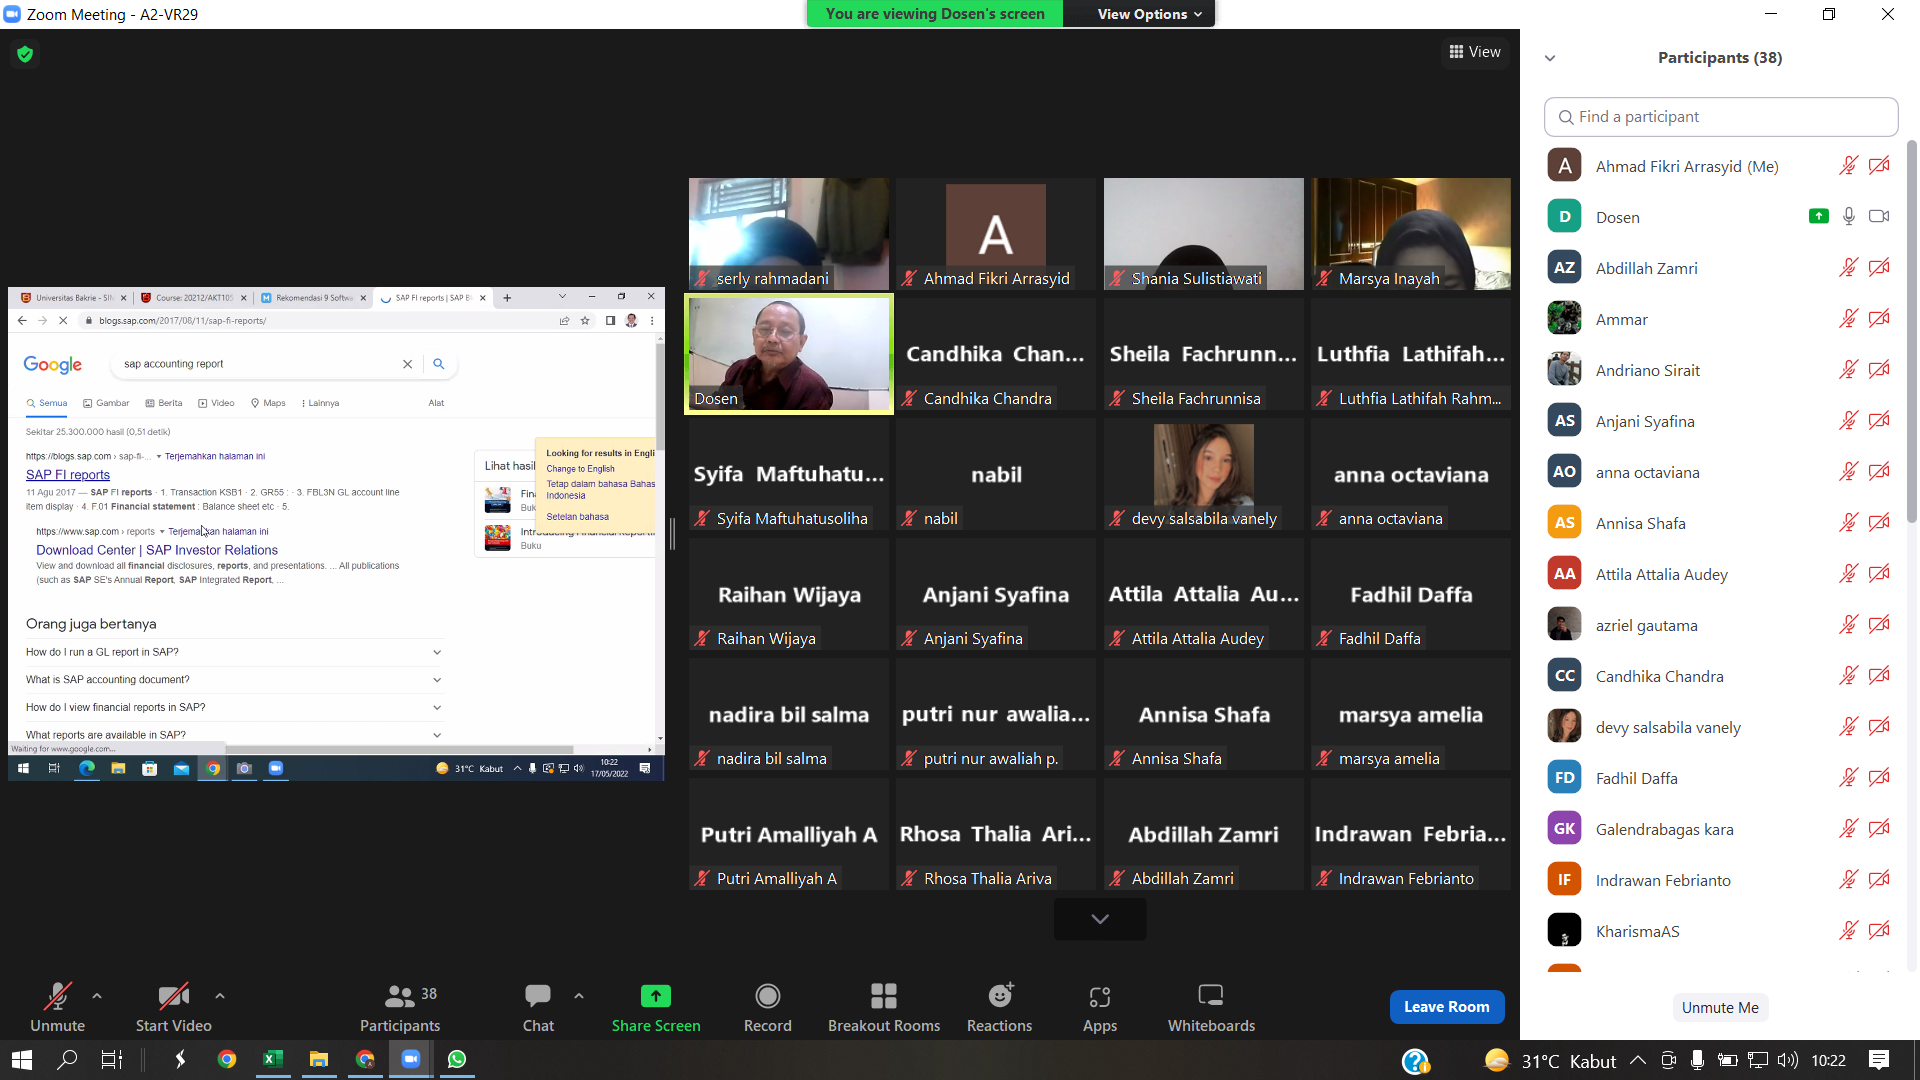Open the notification center icon
The width and height of the screenshot is (1920, 1080).
1879,1060
